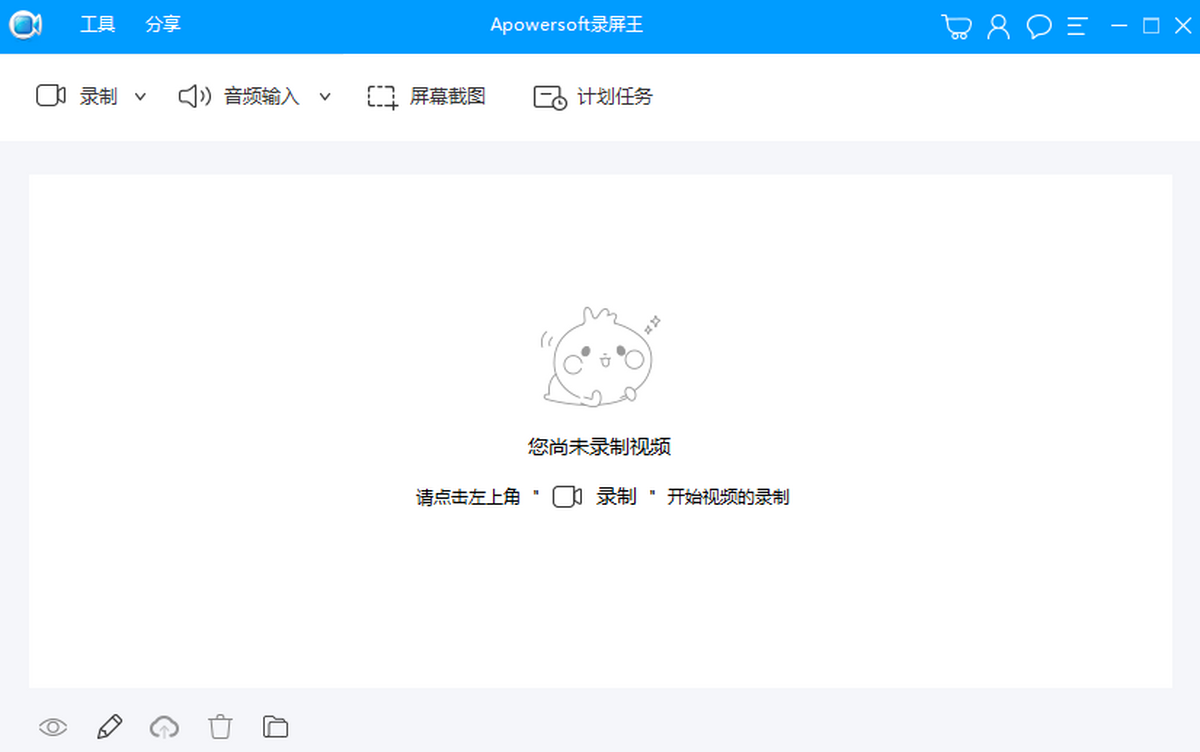Click the pencil edit icon
The width and height of the screenshot is (1200, 752).
109,727
